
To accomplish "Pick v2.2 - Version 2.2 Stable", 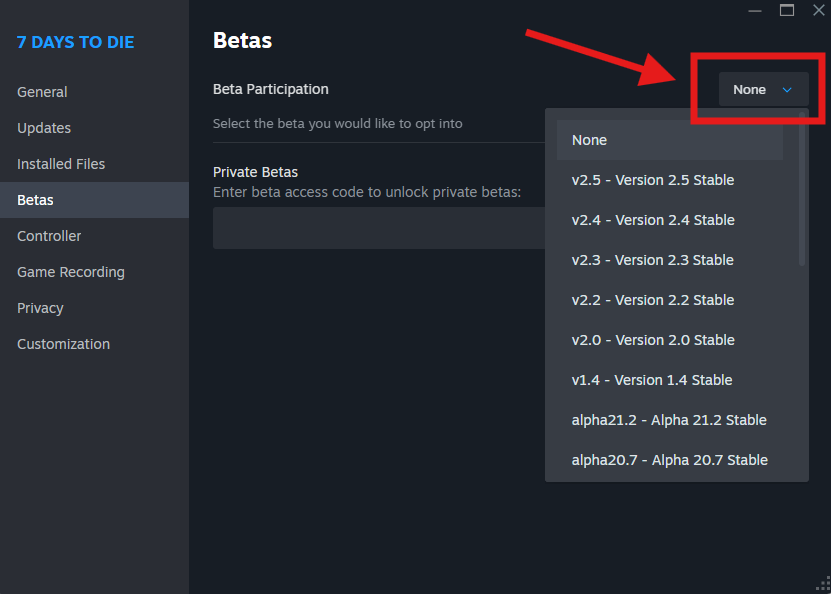I will click(669, 300).
